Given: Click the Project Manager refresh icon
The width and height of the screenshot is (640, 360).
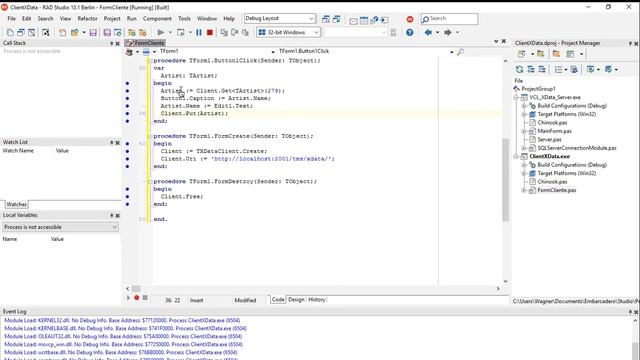Looking at the screenshot, I should tap(519, 69).
